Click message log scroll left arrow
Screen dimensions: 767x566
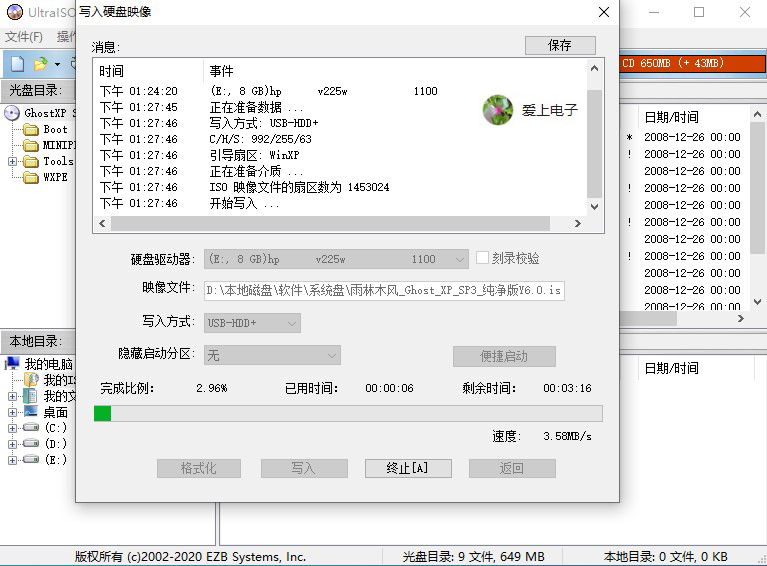(x=102, y=224)
